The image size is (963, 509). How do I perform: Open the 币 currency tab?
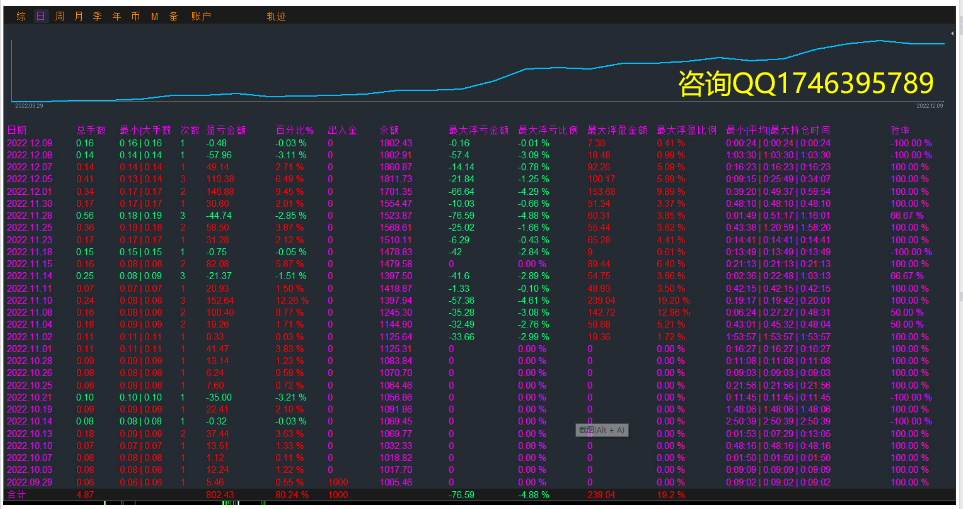[135, 17]
